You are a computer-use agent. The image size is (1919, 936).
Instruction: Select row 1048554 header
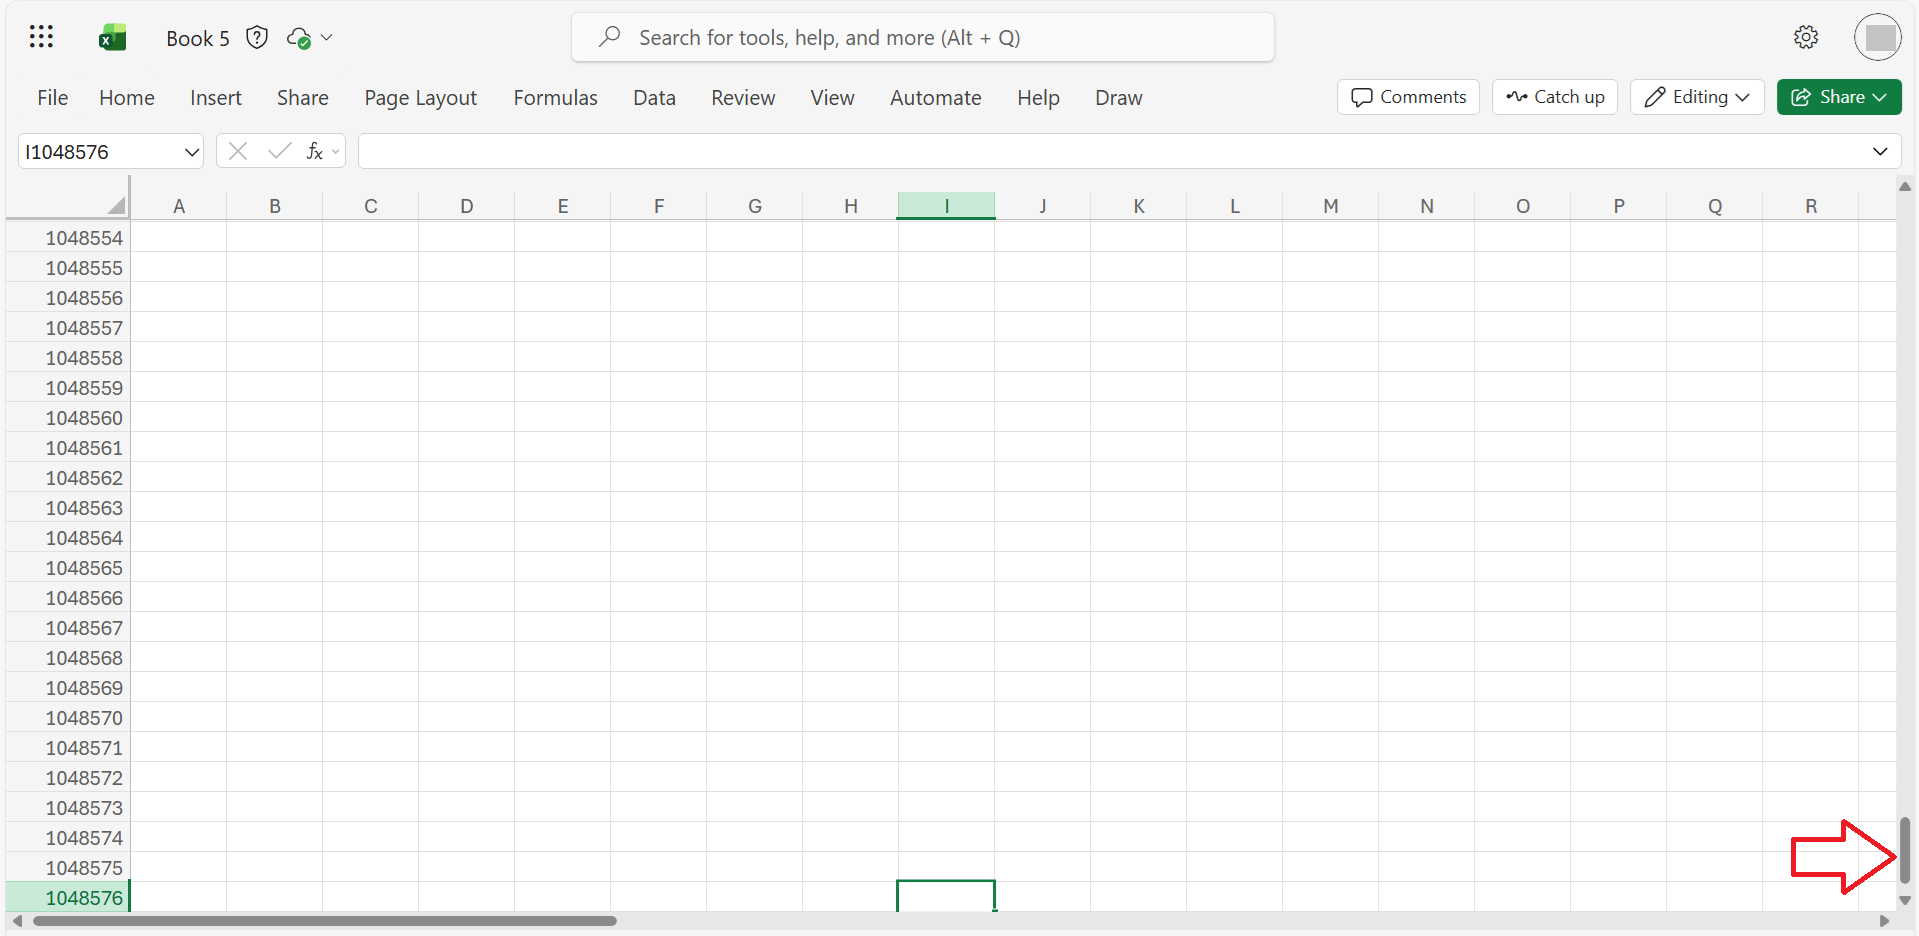tap(68, 238)
